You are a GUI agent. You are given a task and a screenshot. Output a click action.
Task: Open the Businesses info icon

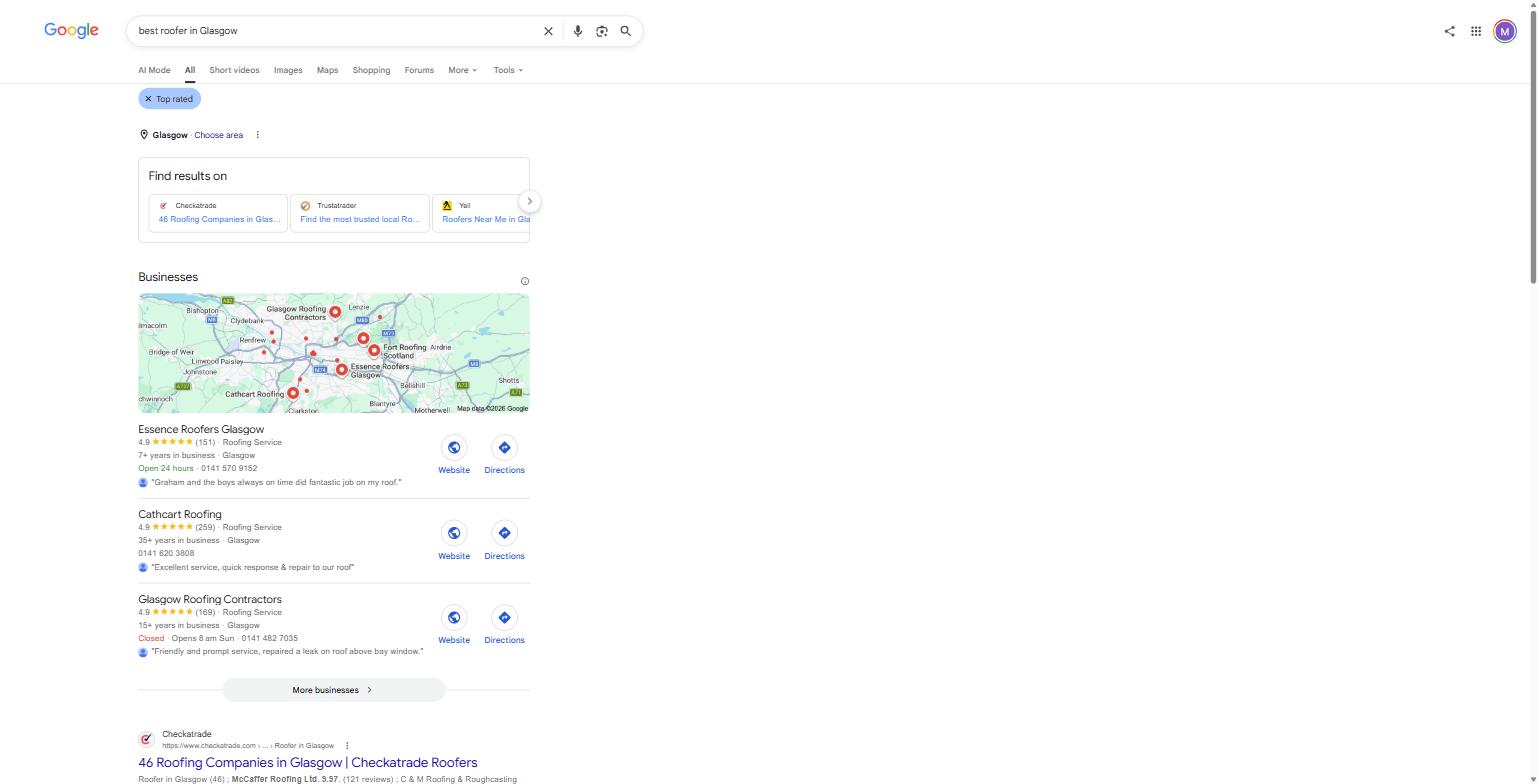click(525, 281)
